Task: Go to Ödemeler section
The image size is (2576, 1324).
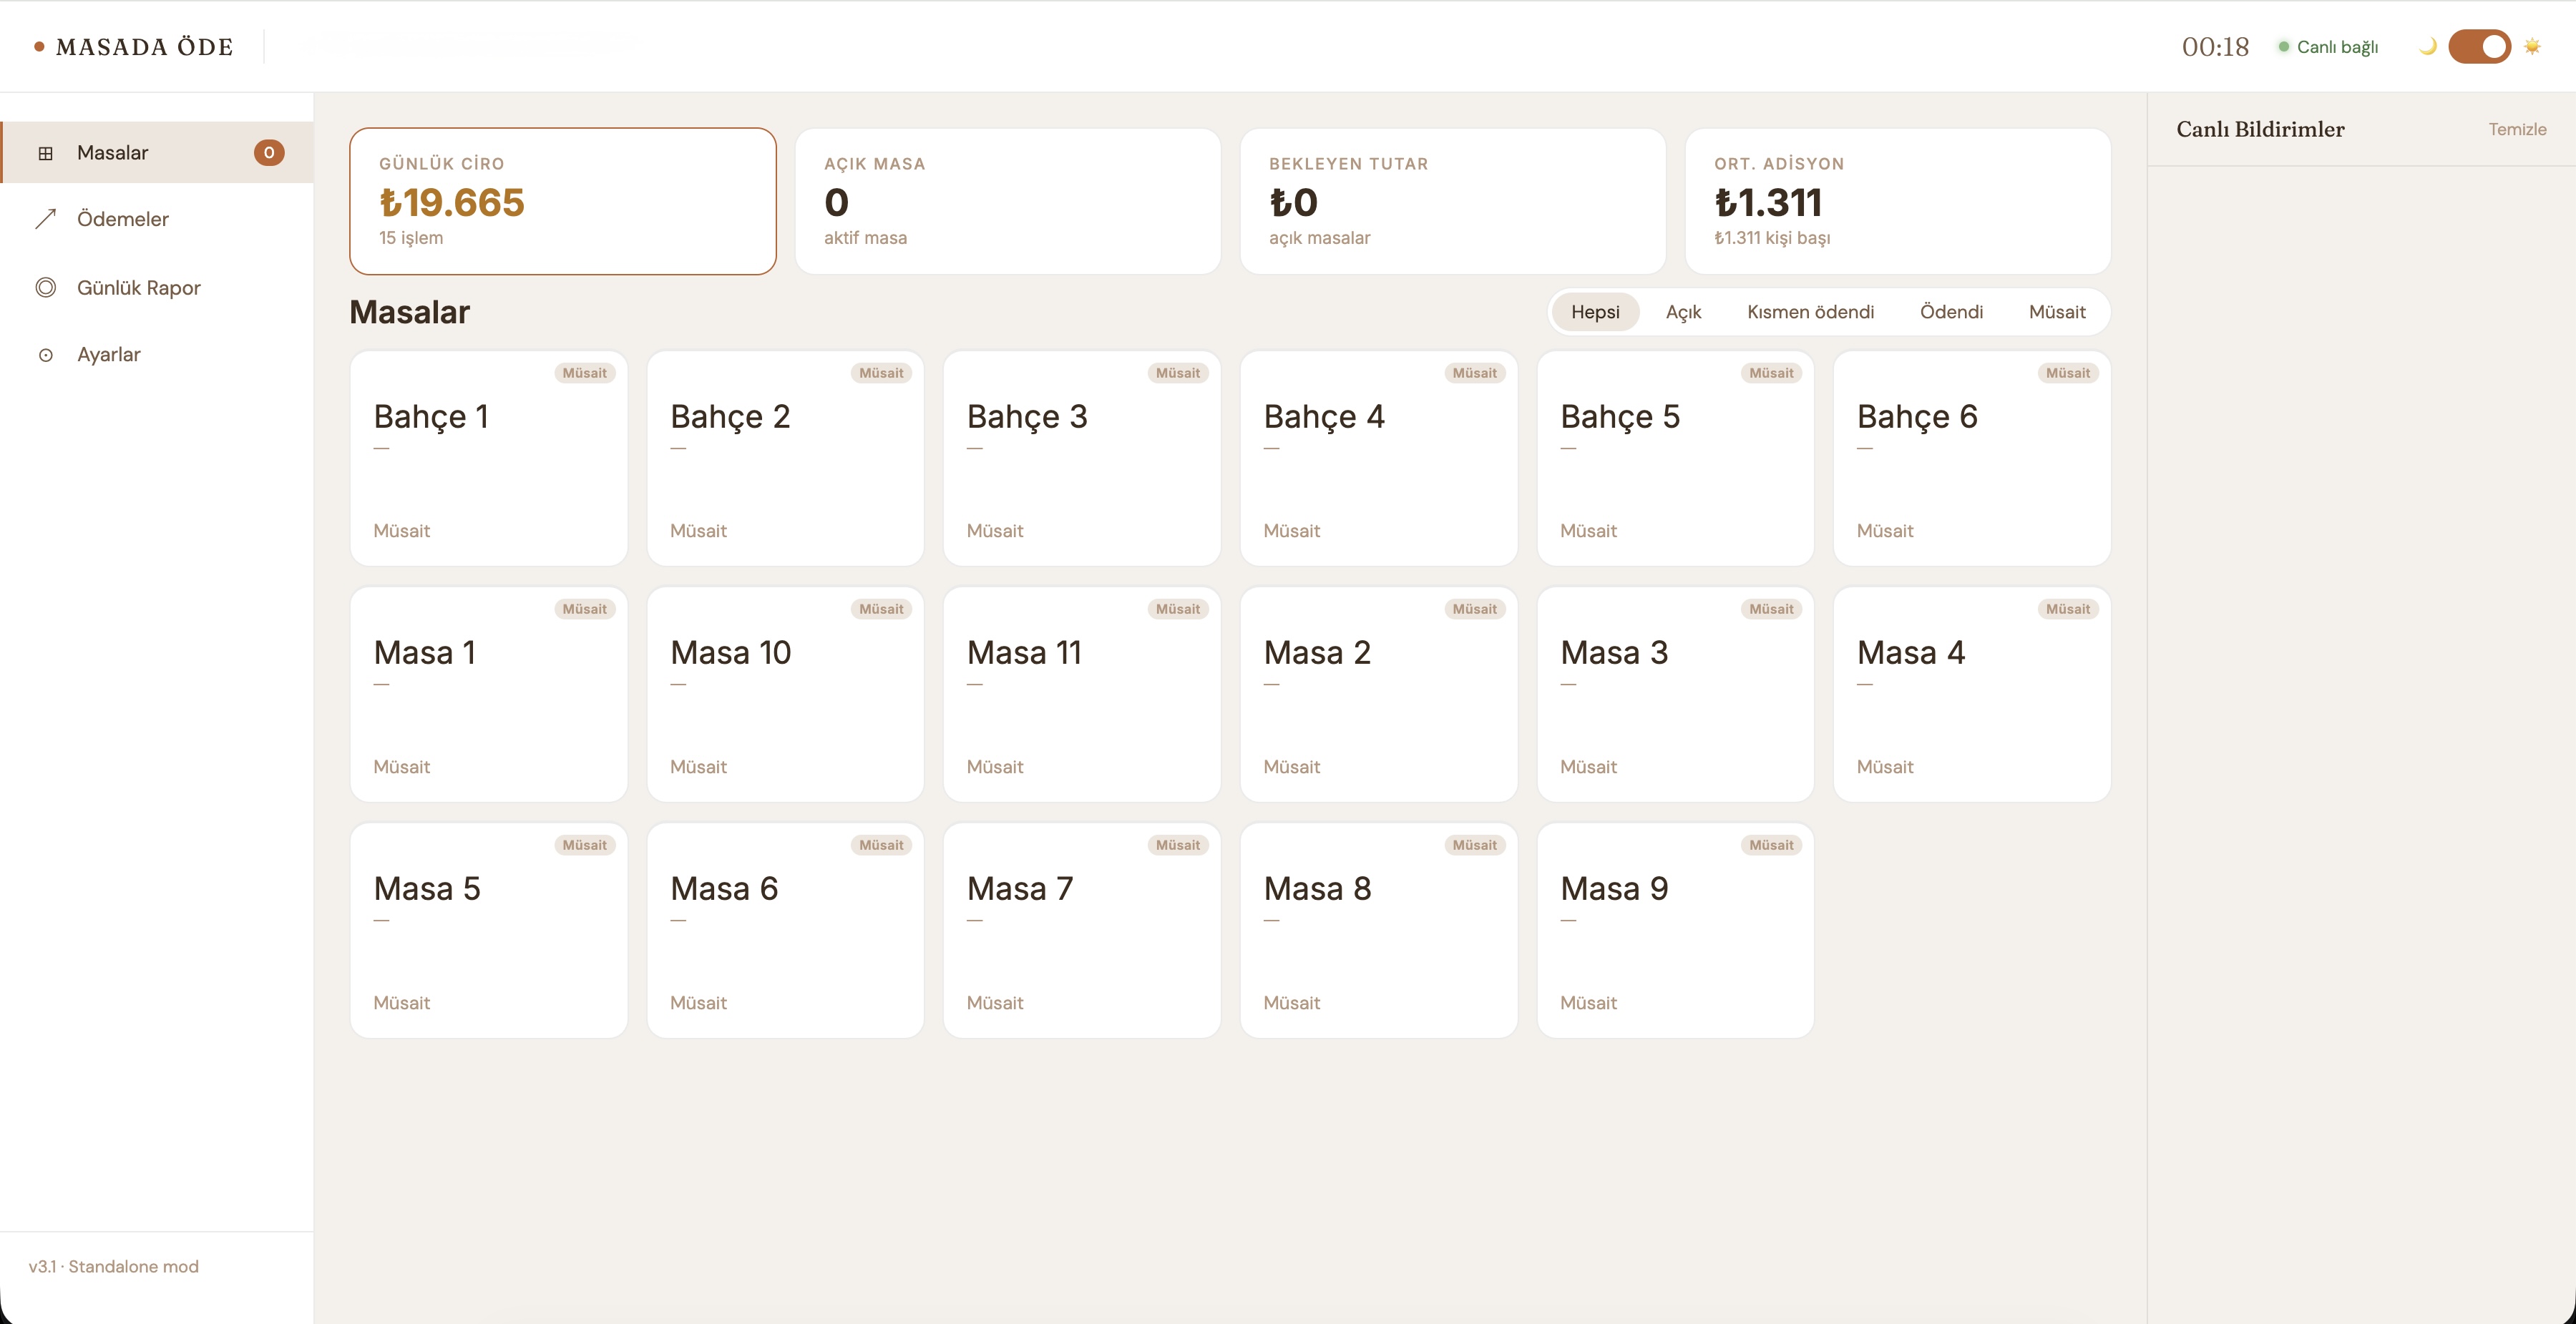Action: pos(122,219)
